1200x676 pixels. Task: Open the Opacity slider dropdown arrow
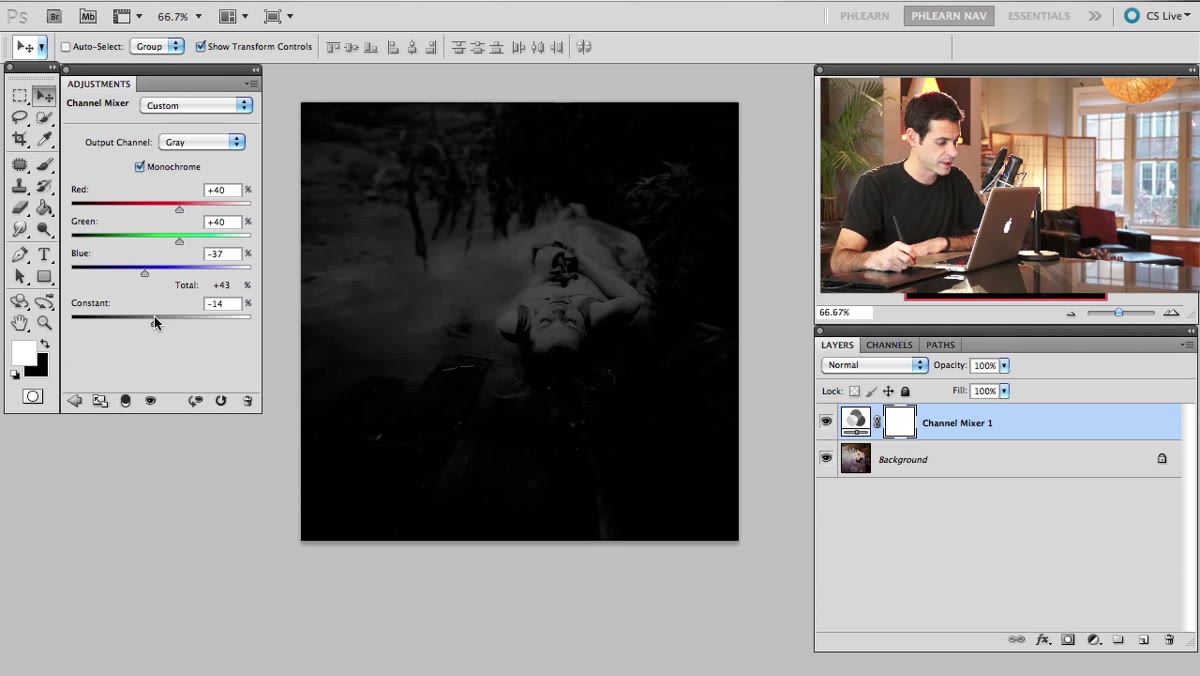point(1004,365)
